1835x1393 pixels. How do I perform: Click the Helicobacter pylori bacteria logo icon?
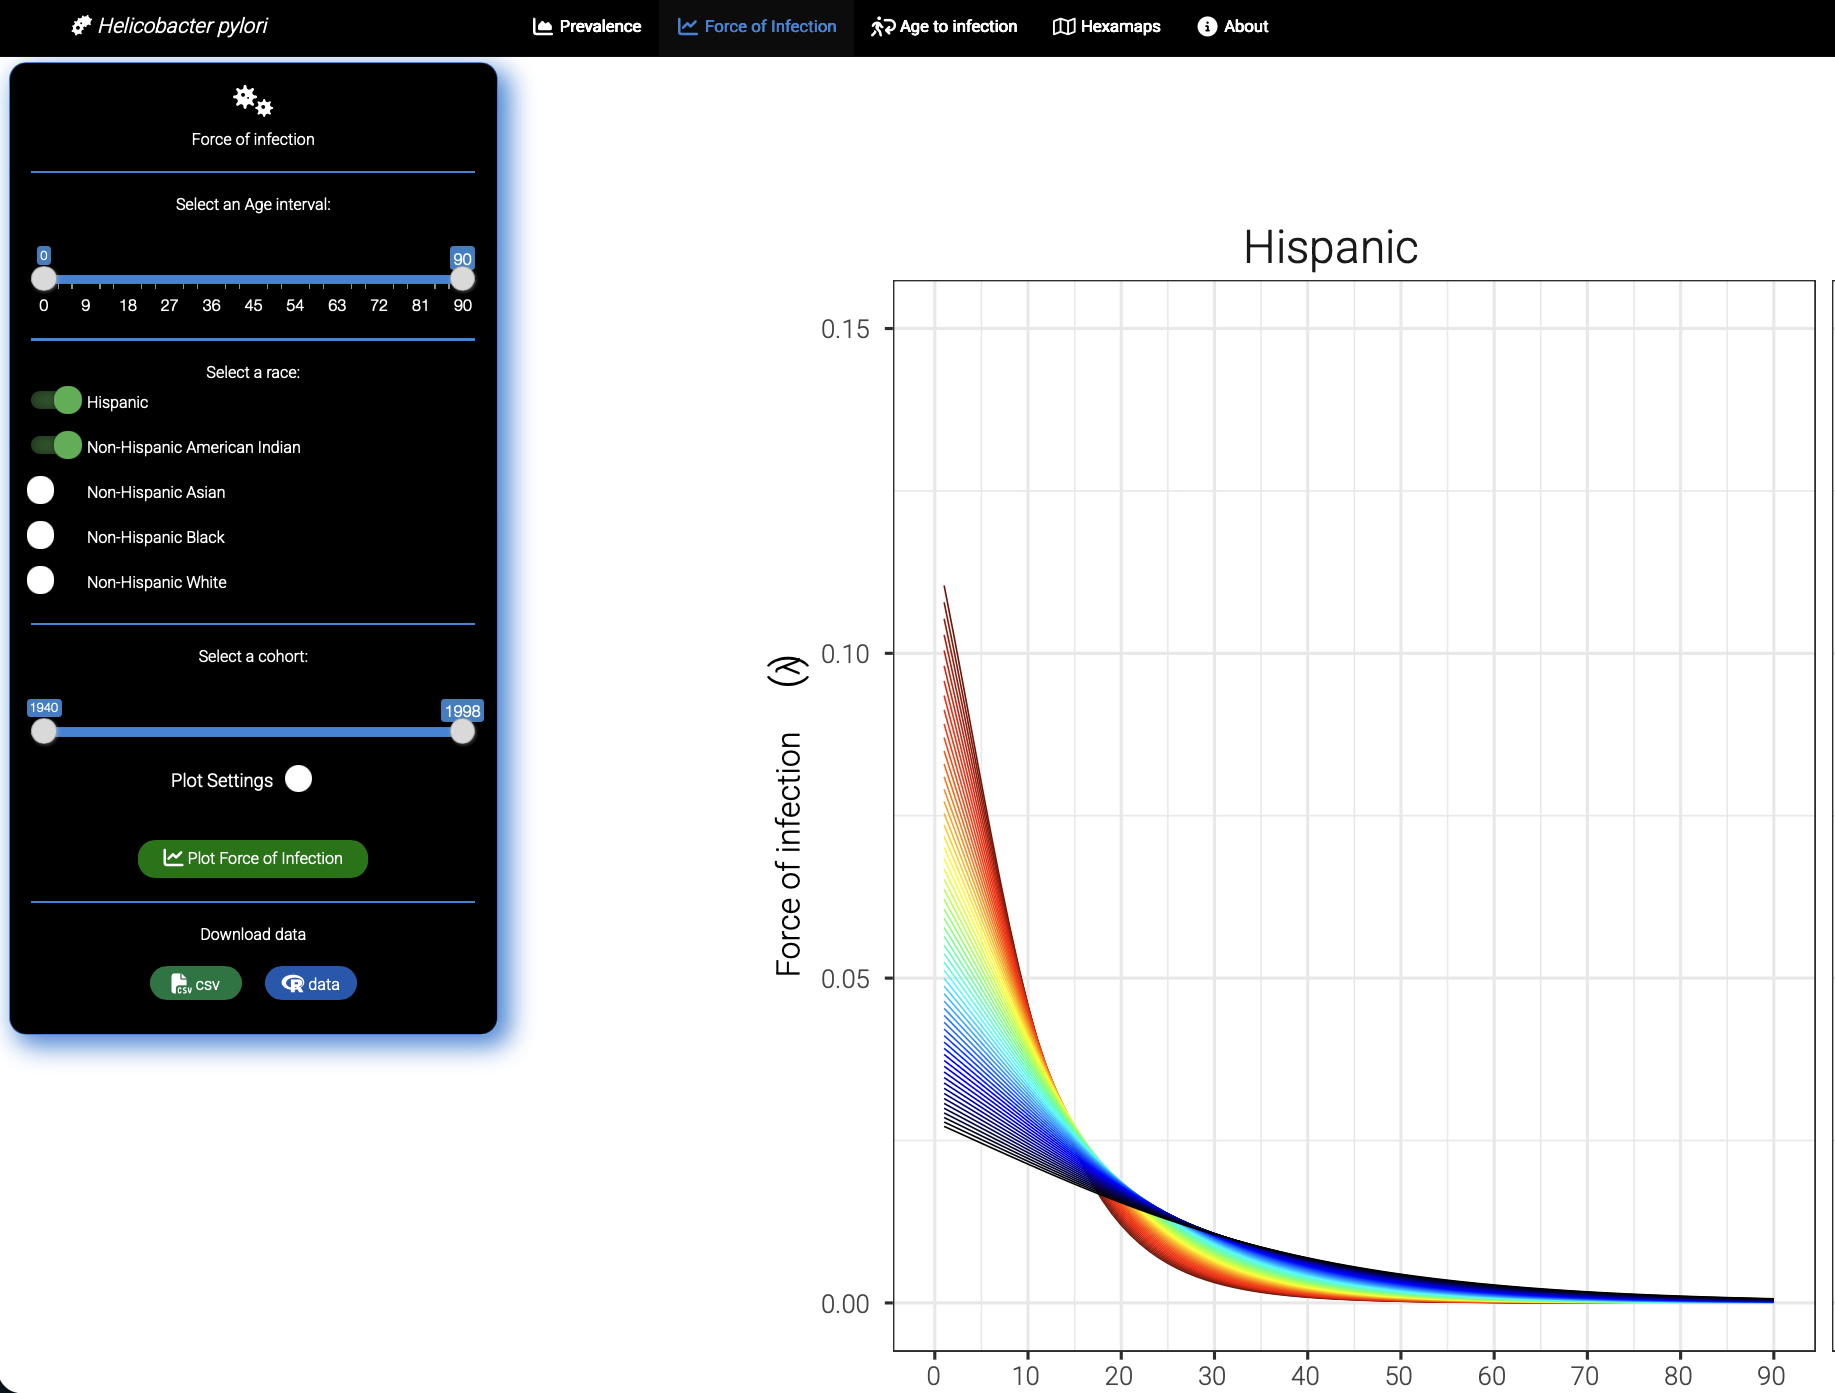pyautogui.click(x=81, y=25)
